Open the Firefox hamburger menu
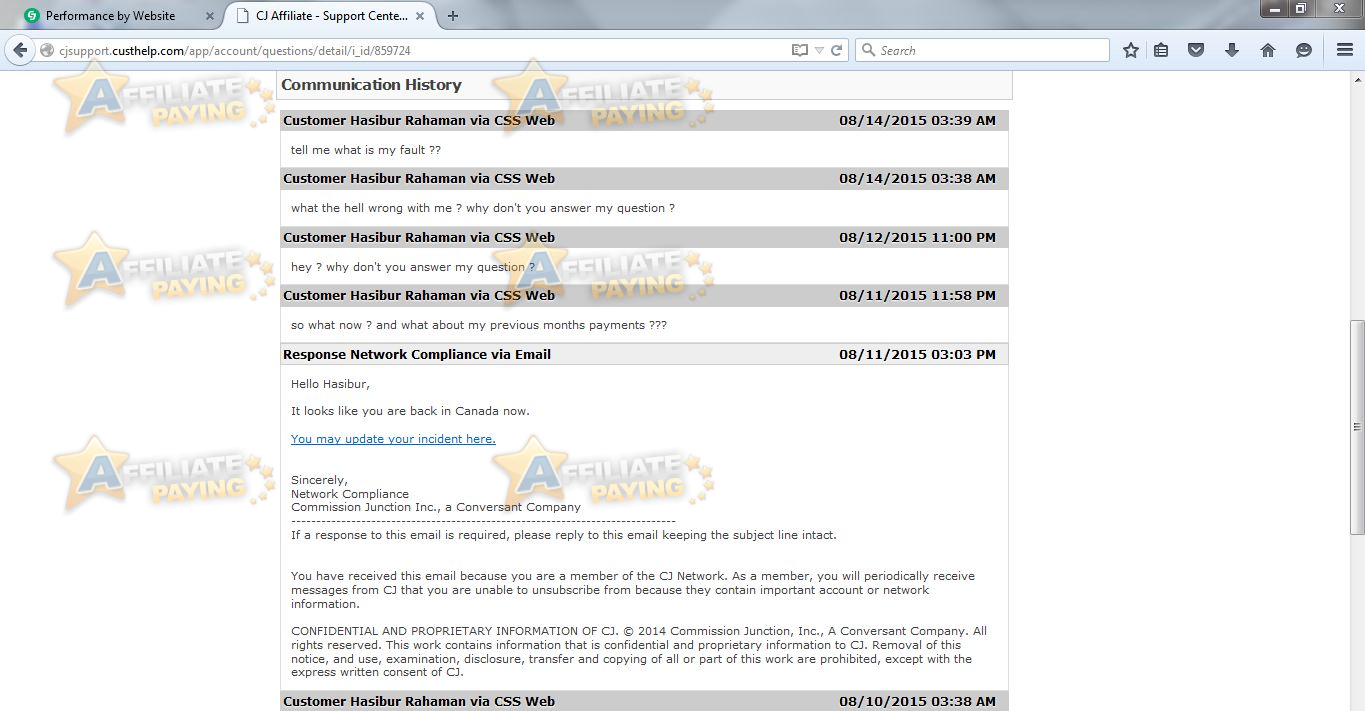The width and height of the screenshot is (1365, 711). coord(1345,50)
